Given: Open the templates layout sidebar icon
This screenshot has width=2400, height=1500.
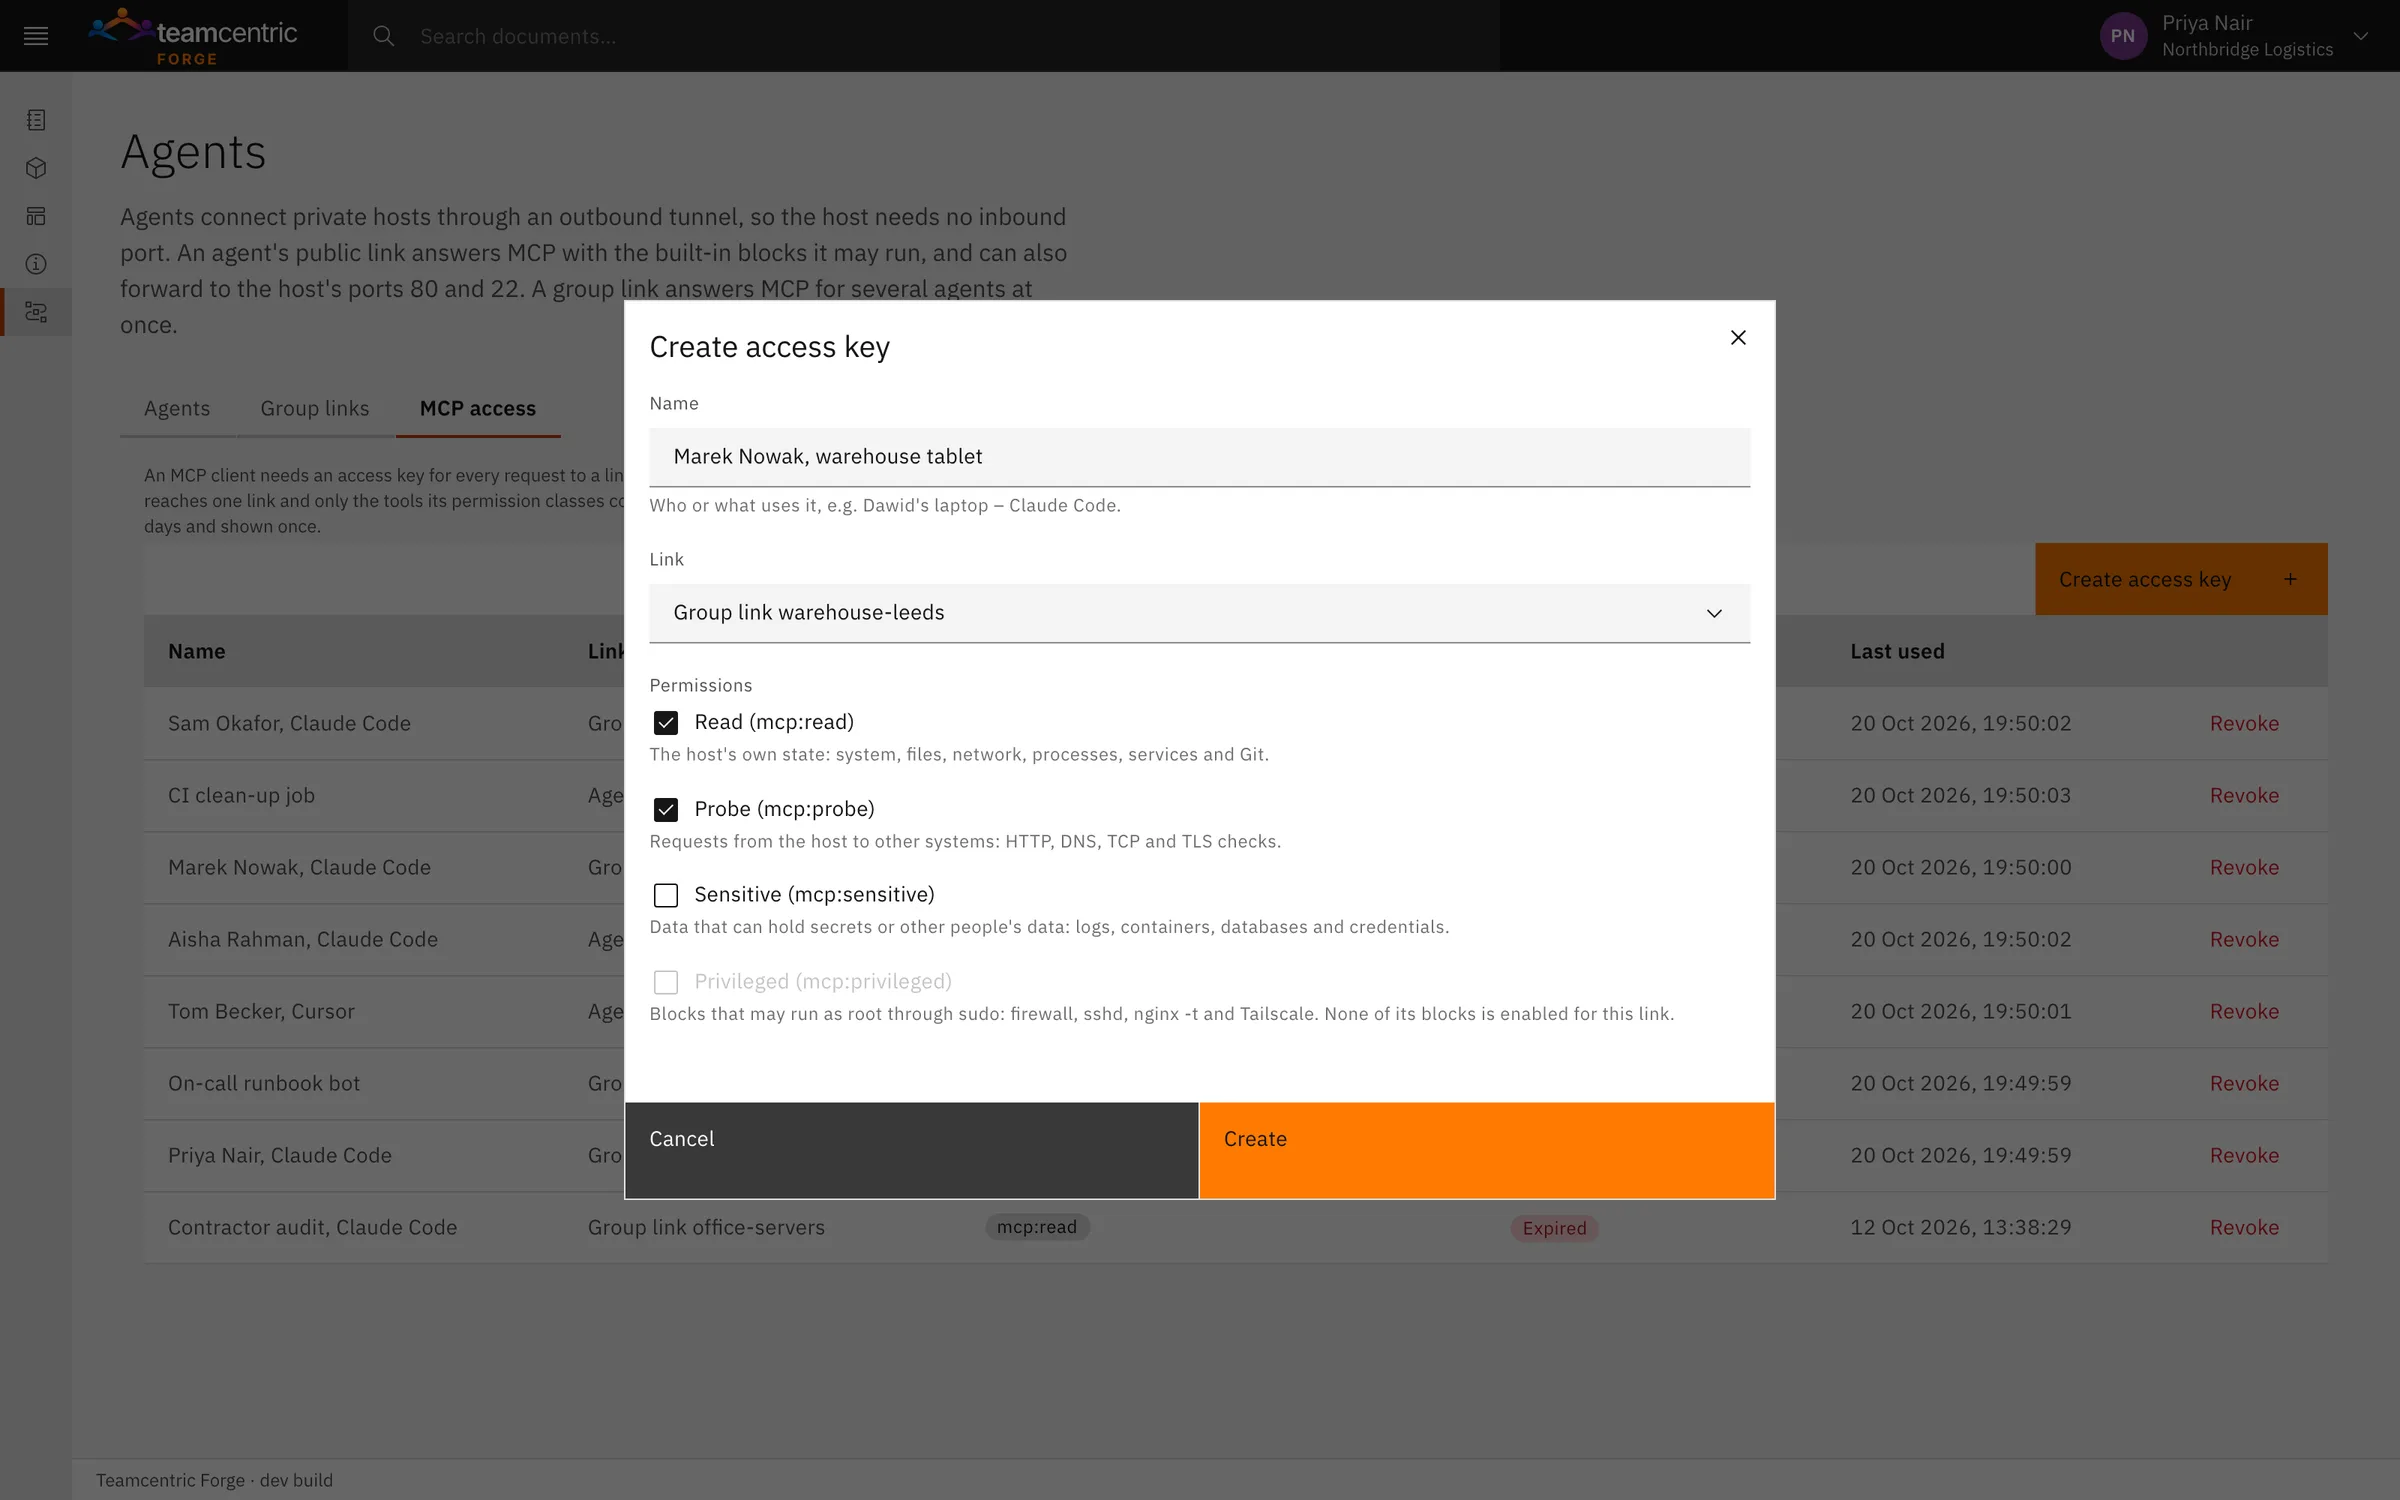Looking at the screenshot, I should pyautogui.click(x=36, y=216).
